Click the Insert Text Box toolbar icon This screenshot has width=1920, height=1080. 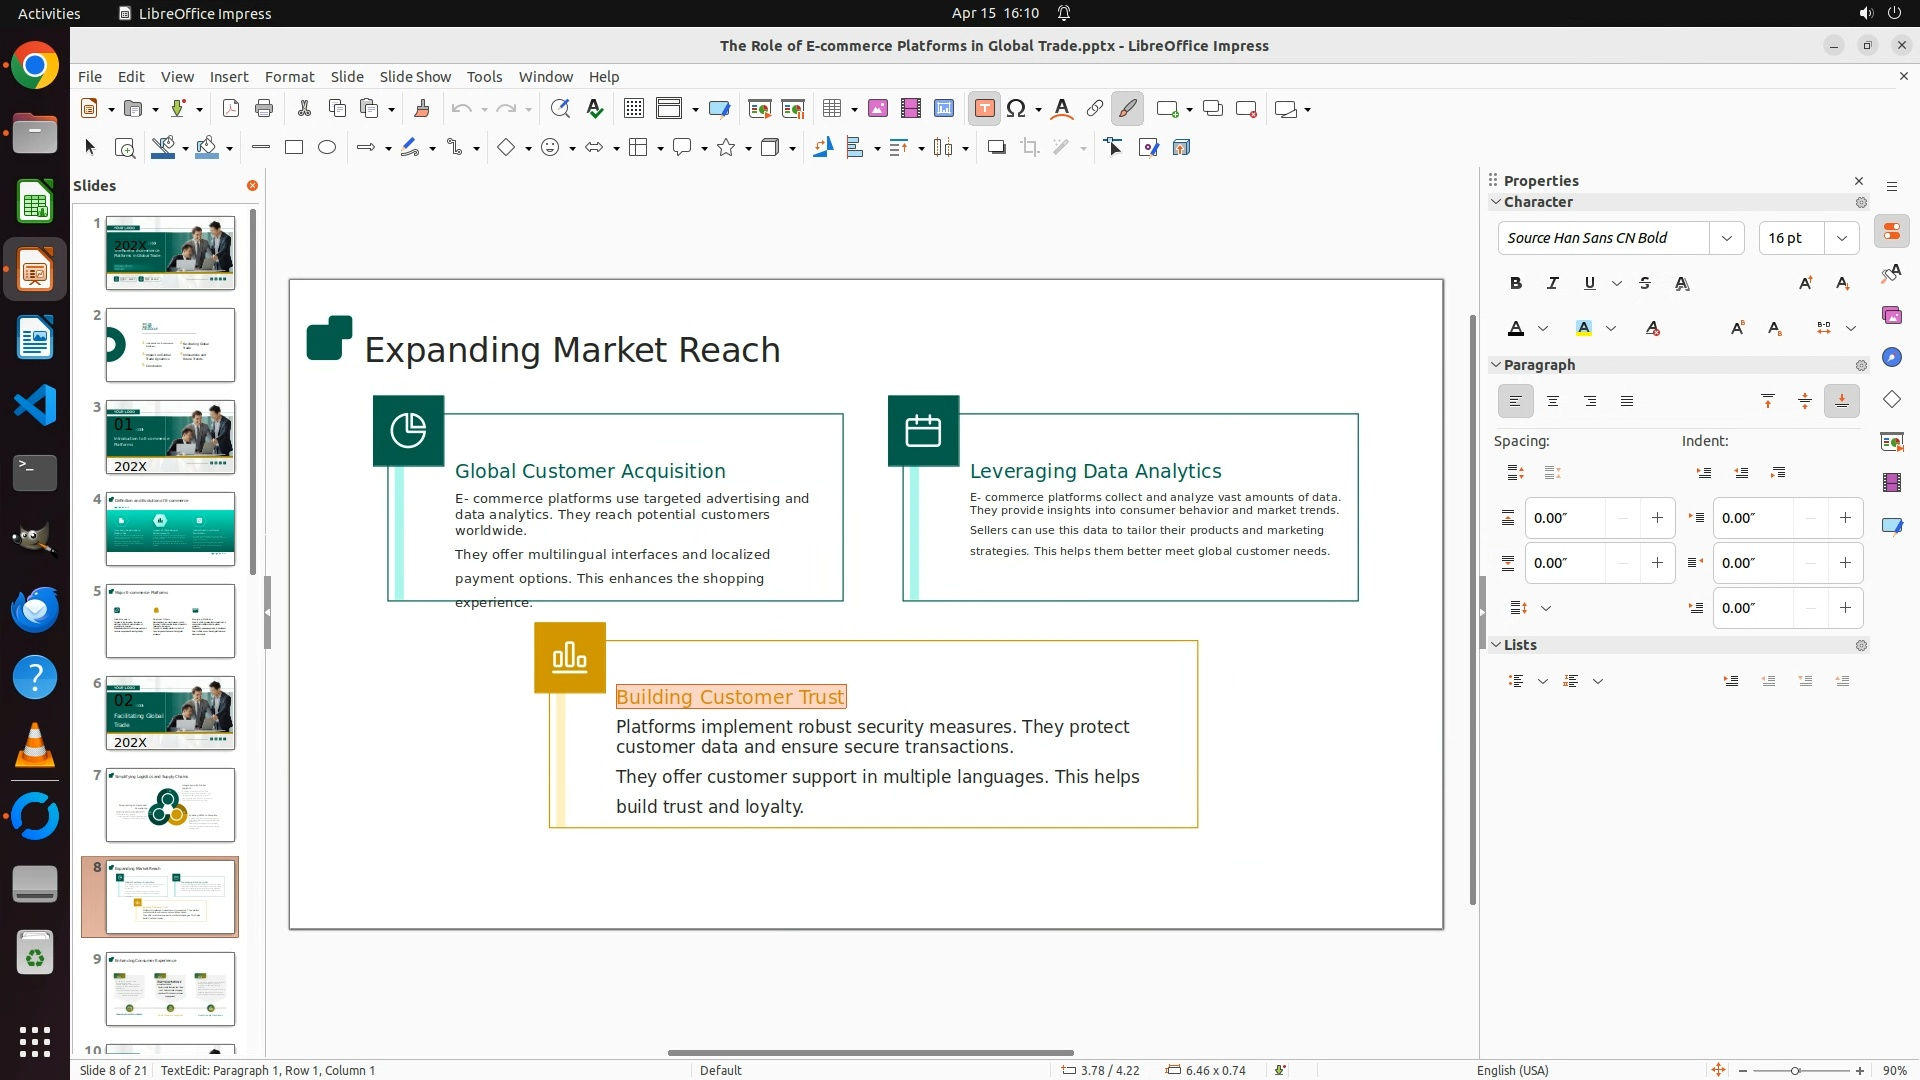point(984,109)
